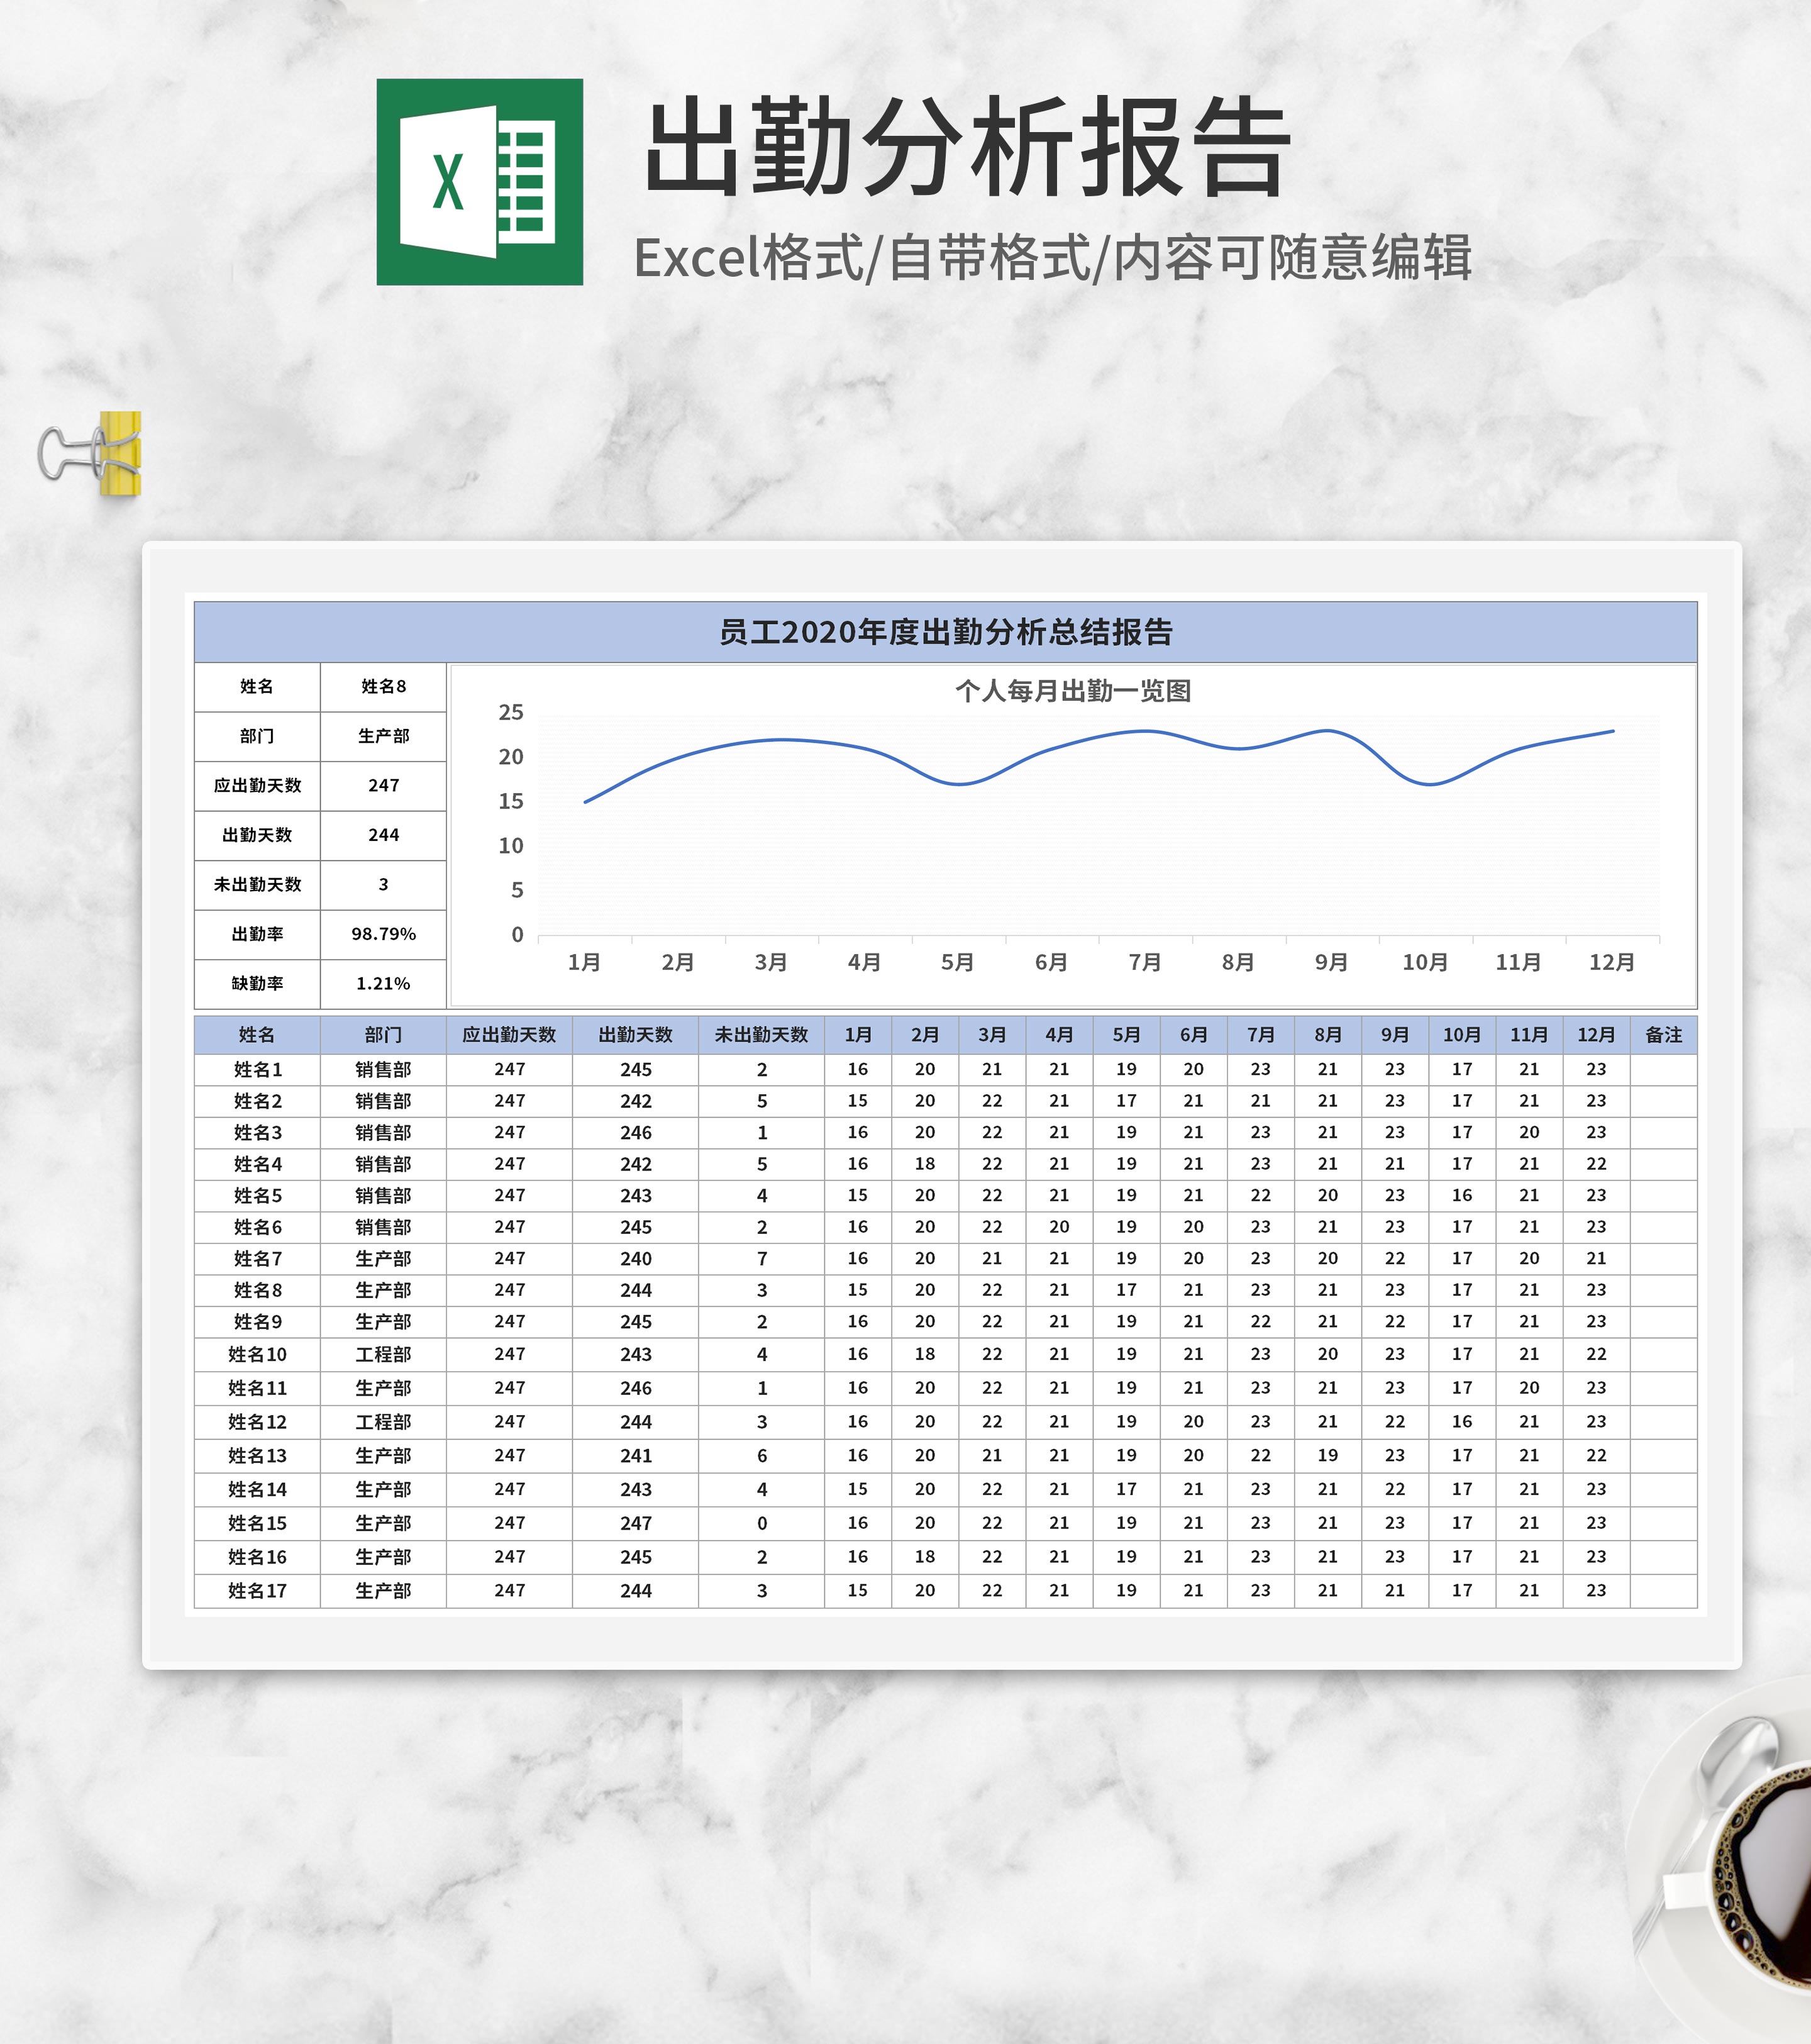The image size is (1811, 2044).
Task: Click the subtitle Excel格式/自带格式 text
Action: click(x=1052, y=258)
